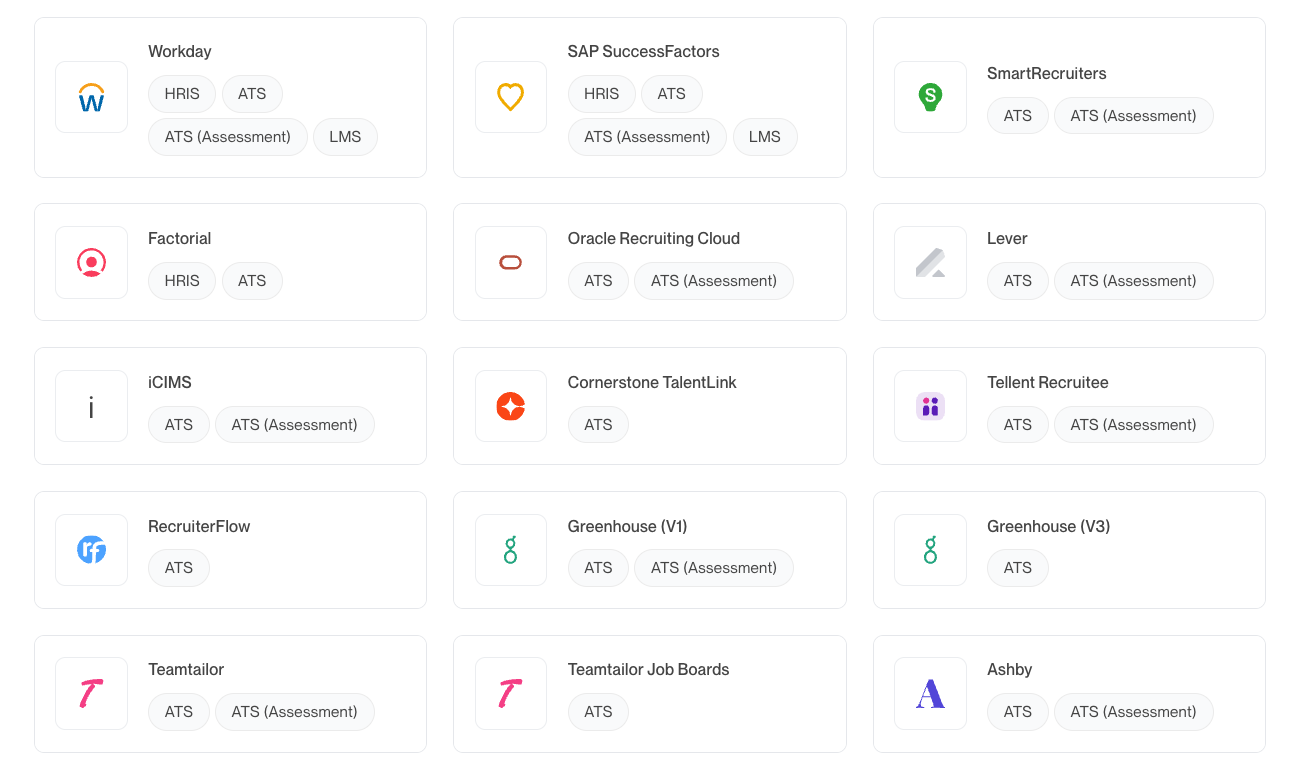Select the Ashby letter A logo
This screenshot has width=1304, height=776.
(x=930, y=693)
